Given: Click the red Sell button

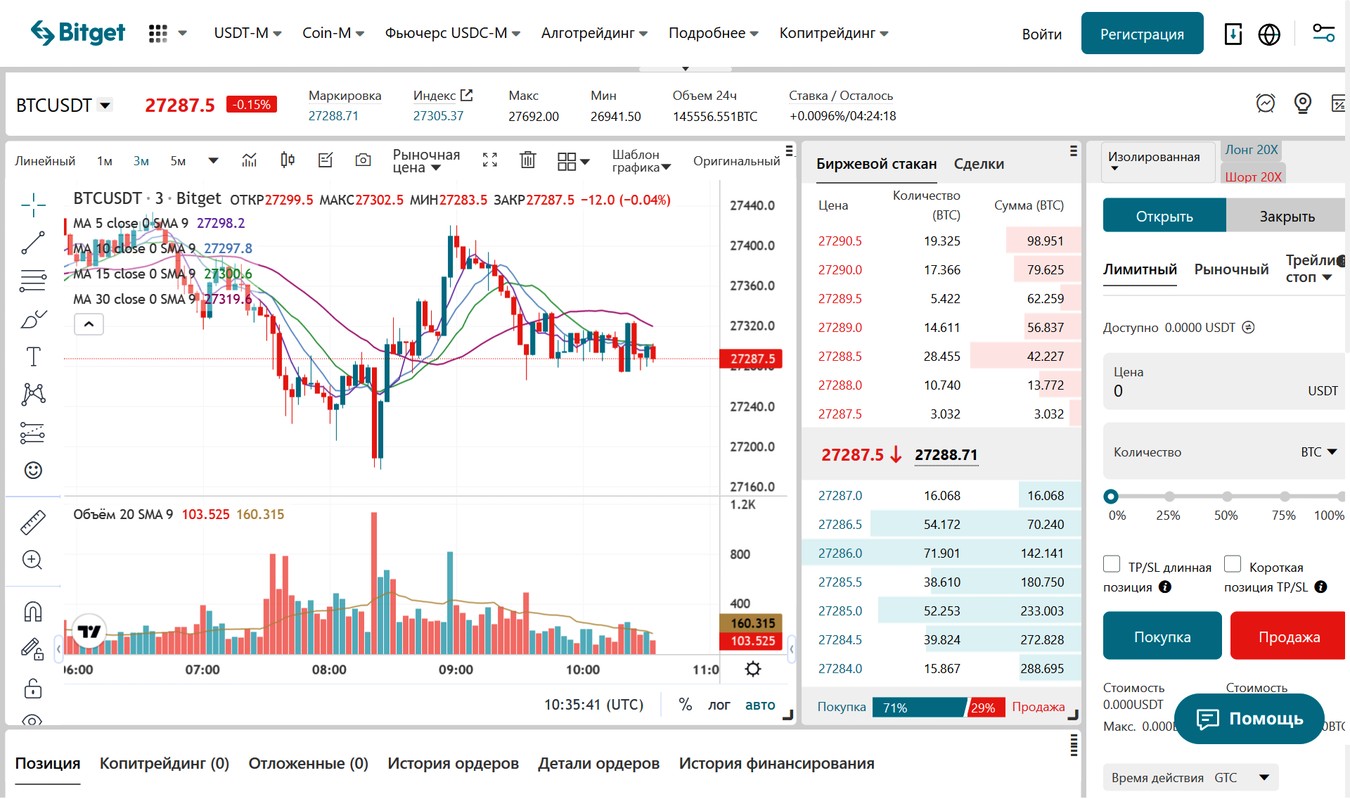Looking at the screenshot, I should tap(1289, 636).
